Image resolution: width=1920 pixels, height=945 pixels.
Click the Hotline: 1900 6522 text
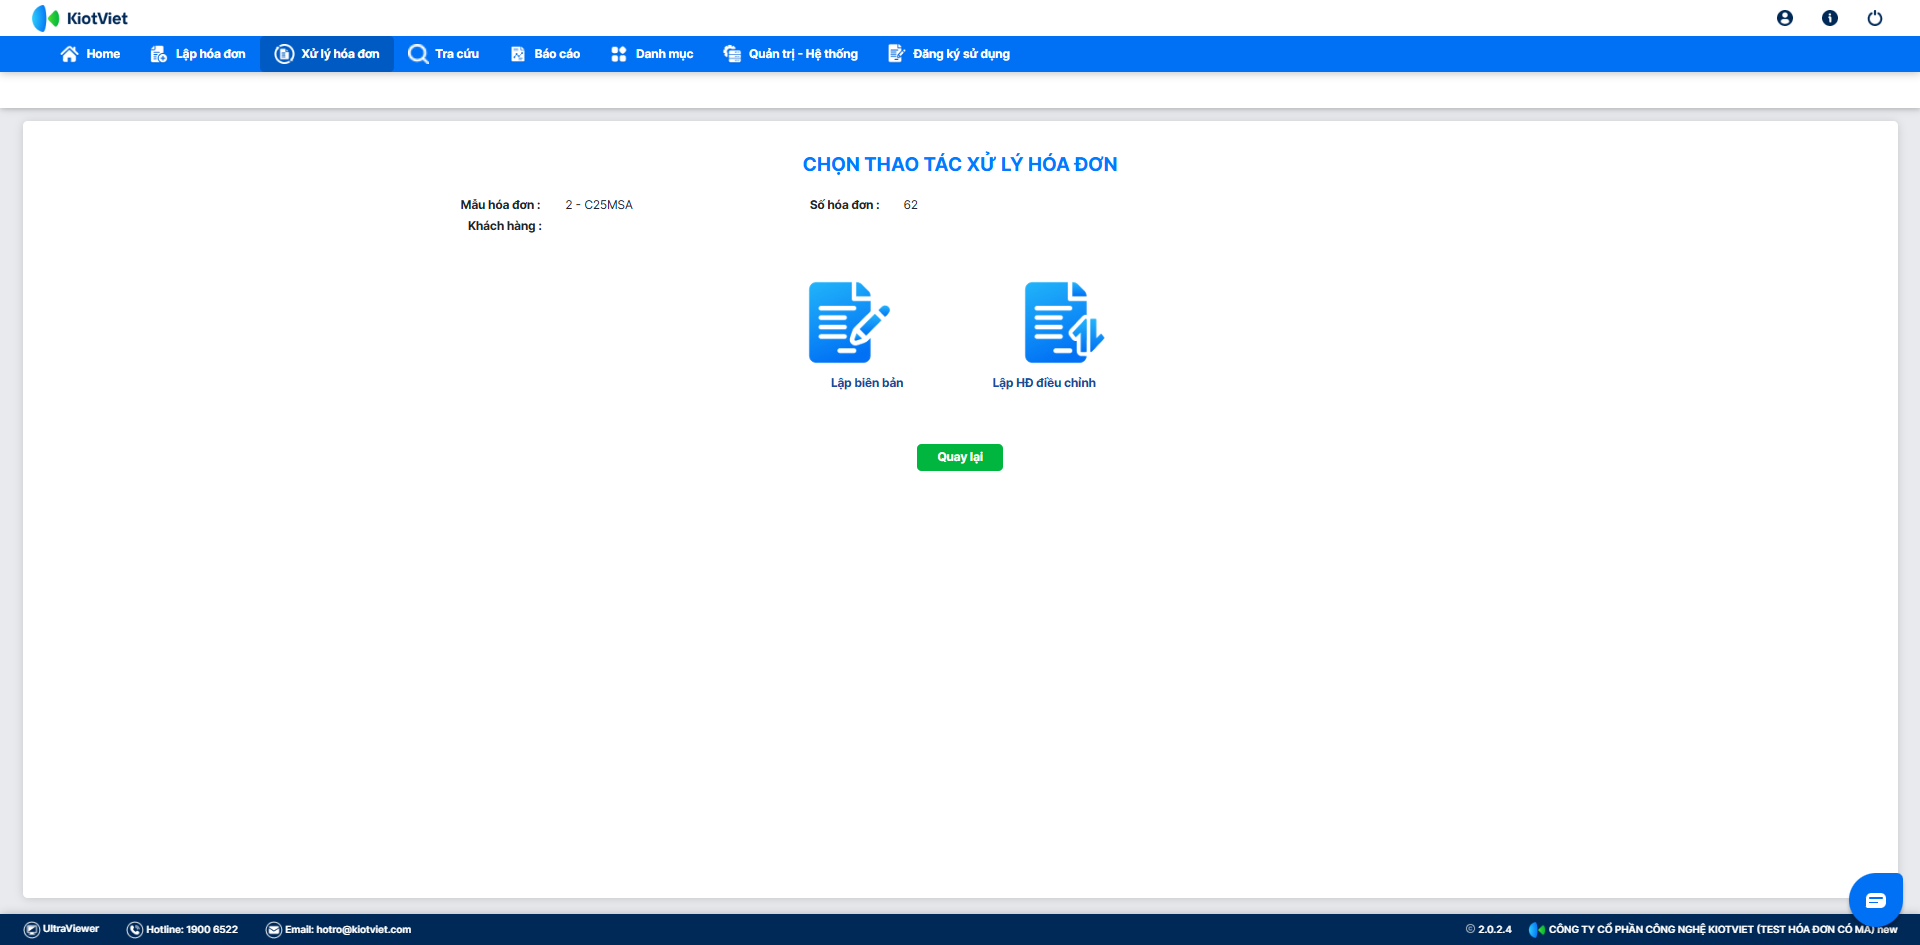192,930
